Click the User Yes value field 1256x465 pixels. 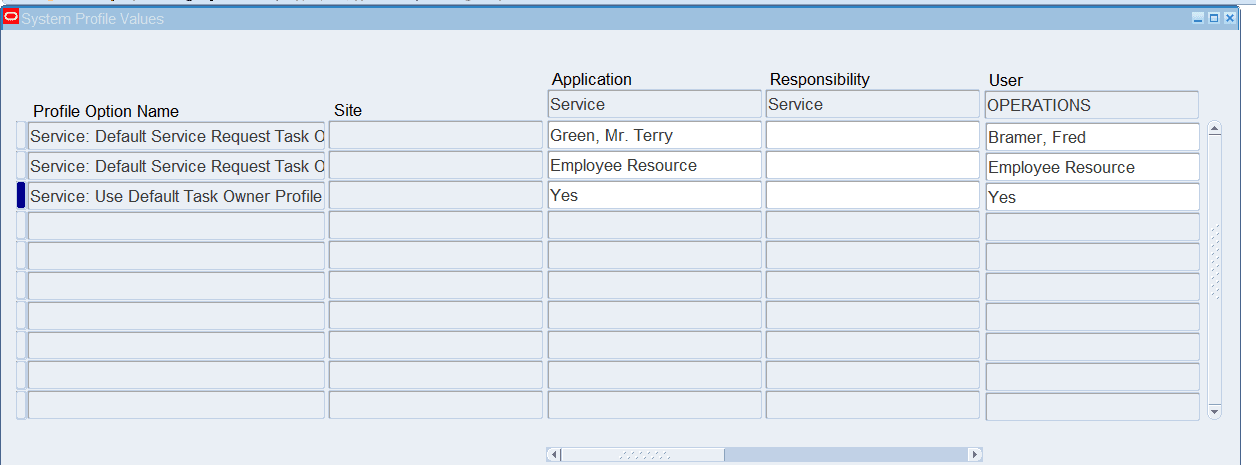pos(1091,197)
